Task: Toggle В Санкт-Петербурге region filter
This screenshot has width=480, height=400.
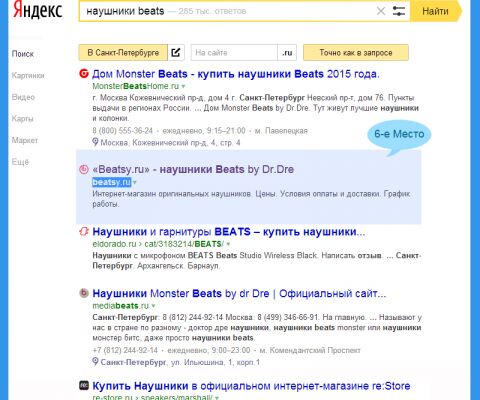Action: pyautogui.click(x=123, y=53)
